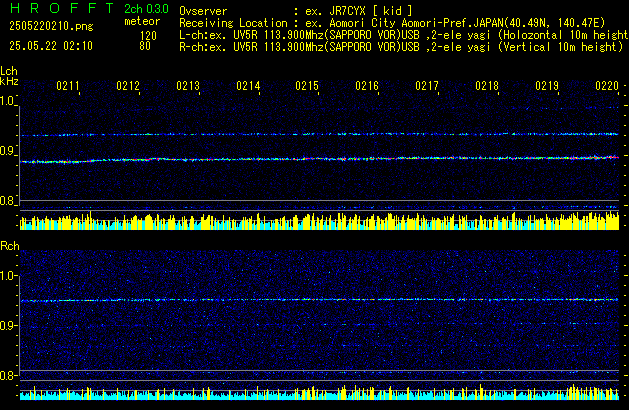Click the 0220 time marker
The image size is (629, 410).
pos(607,86)
